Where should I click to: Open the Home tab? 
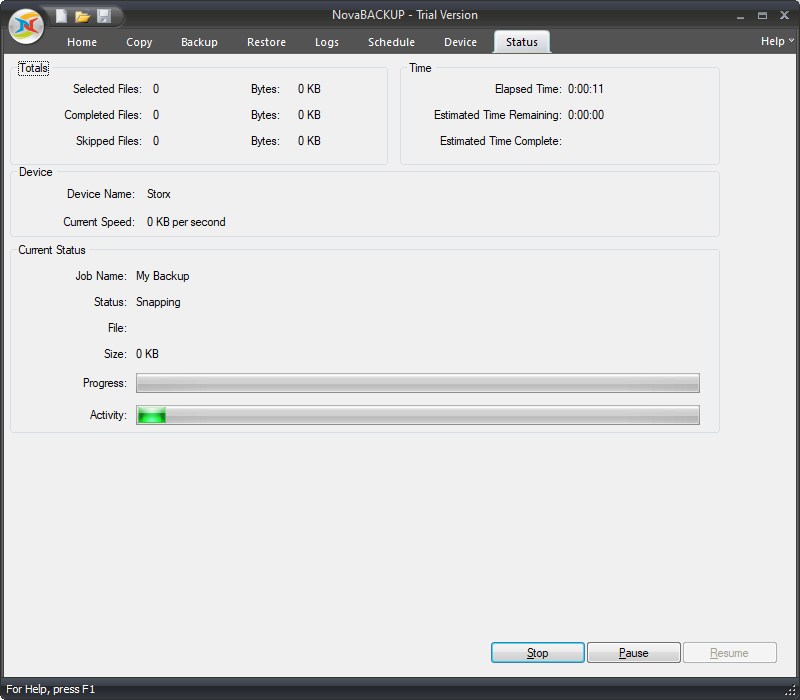[82, 42]
